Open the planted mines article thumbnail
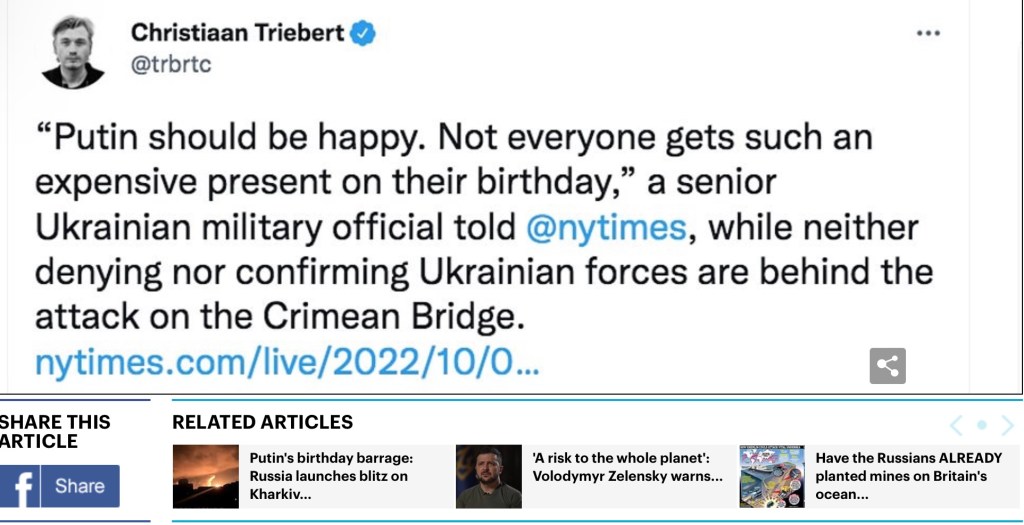 pyautogui.click(x=772, y=476)
